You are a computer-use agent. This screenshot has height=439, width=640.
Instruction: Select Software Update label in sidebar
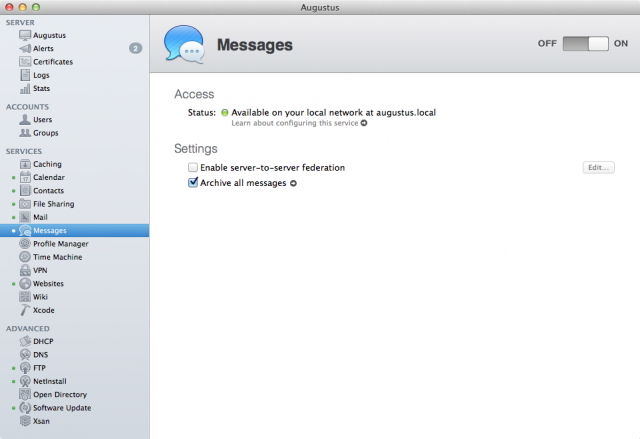click(62, 408)
